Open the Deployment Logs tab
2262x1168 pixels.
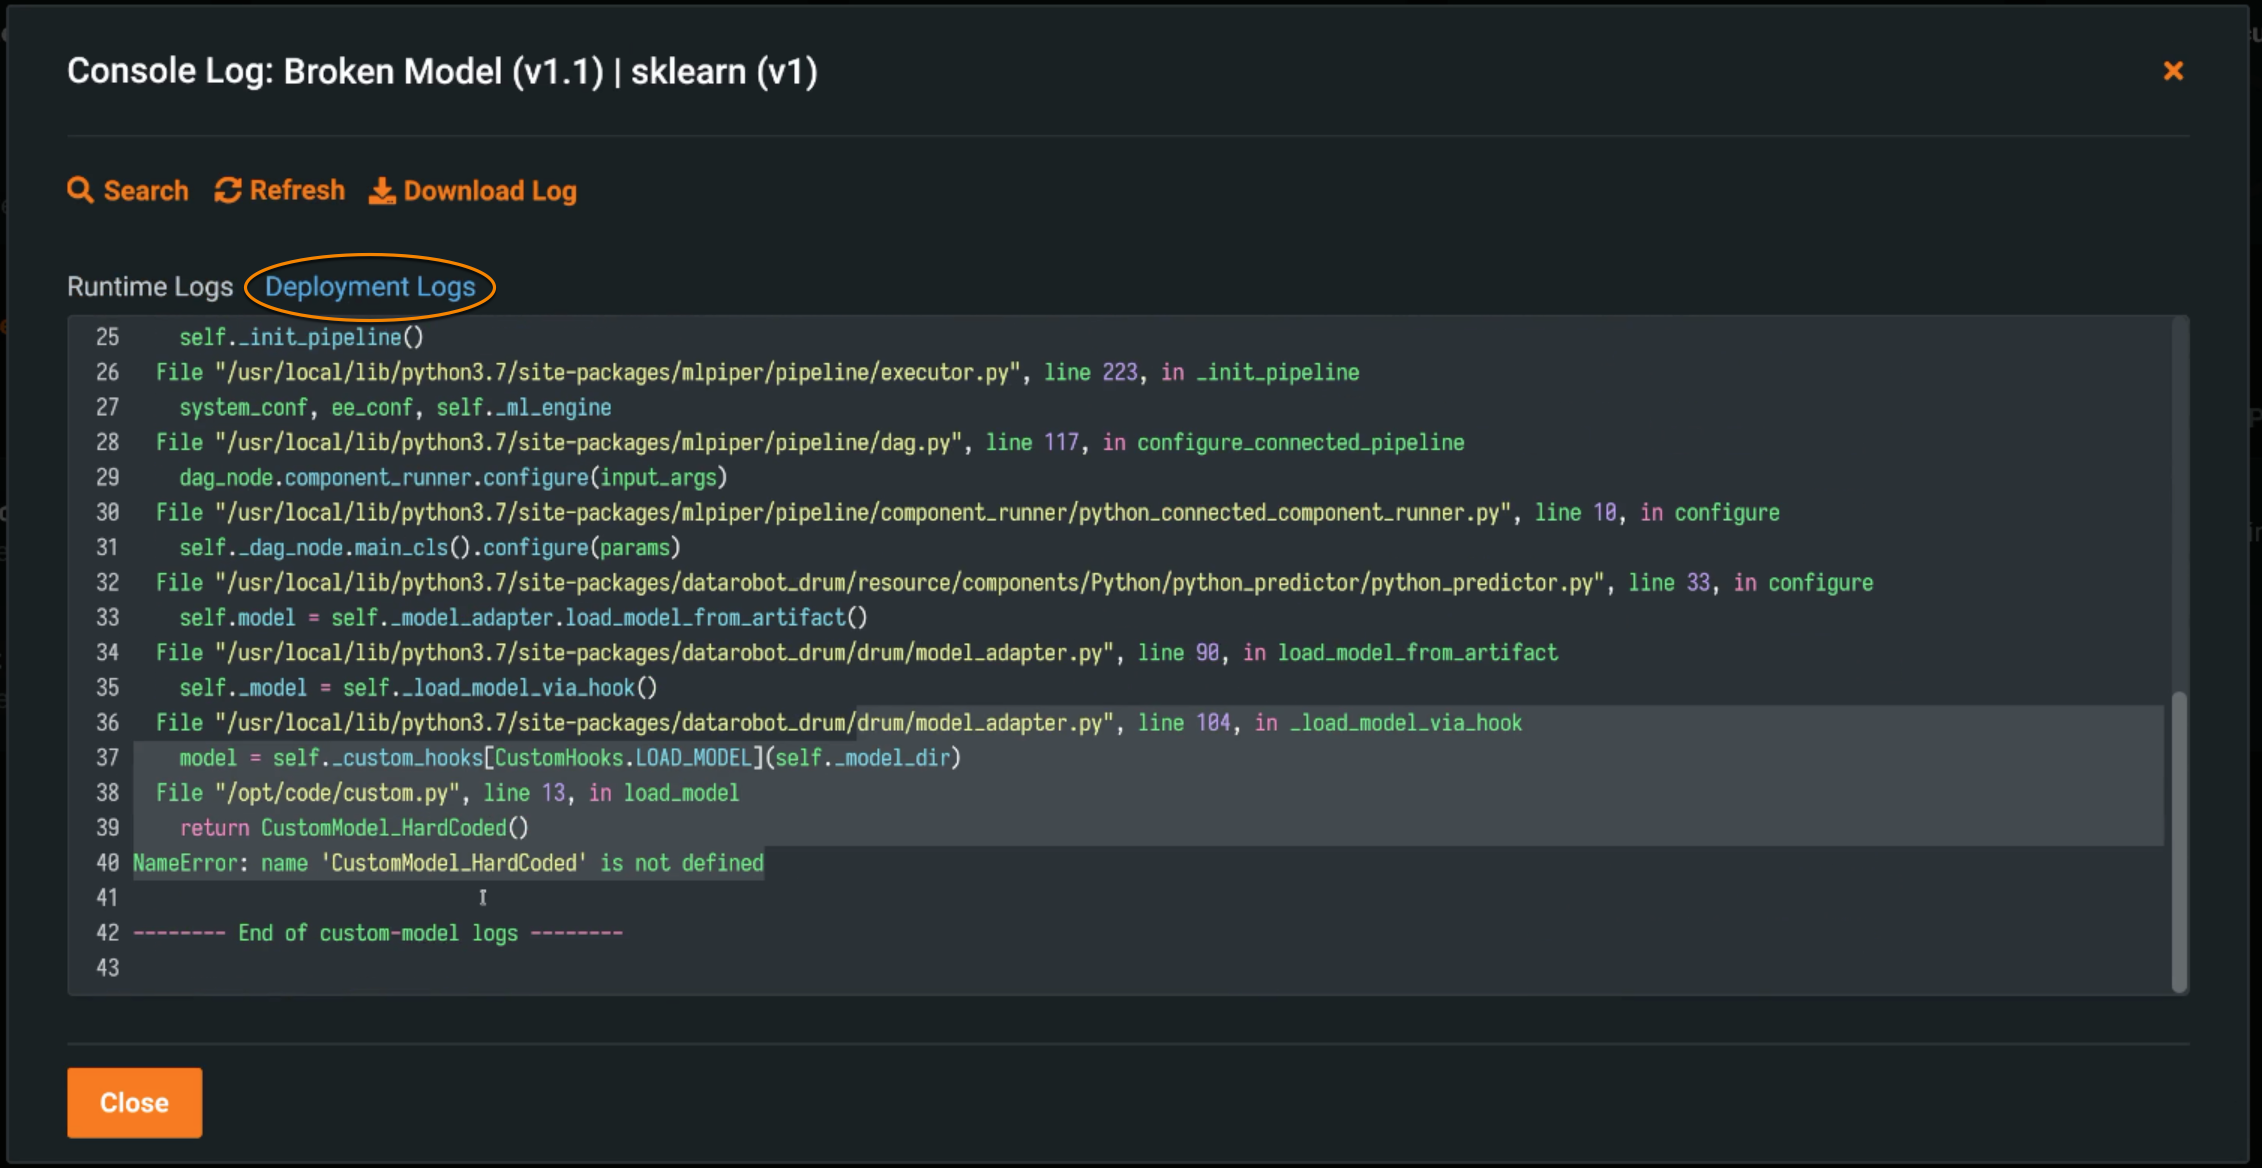(x=370, y=287)
